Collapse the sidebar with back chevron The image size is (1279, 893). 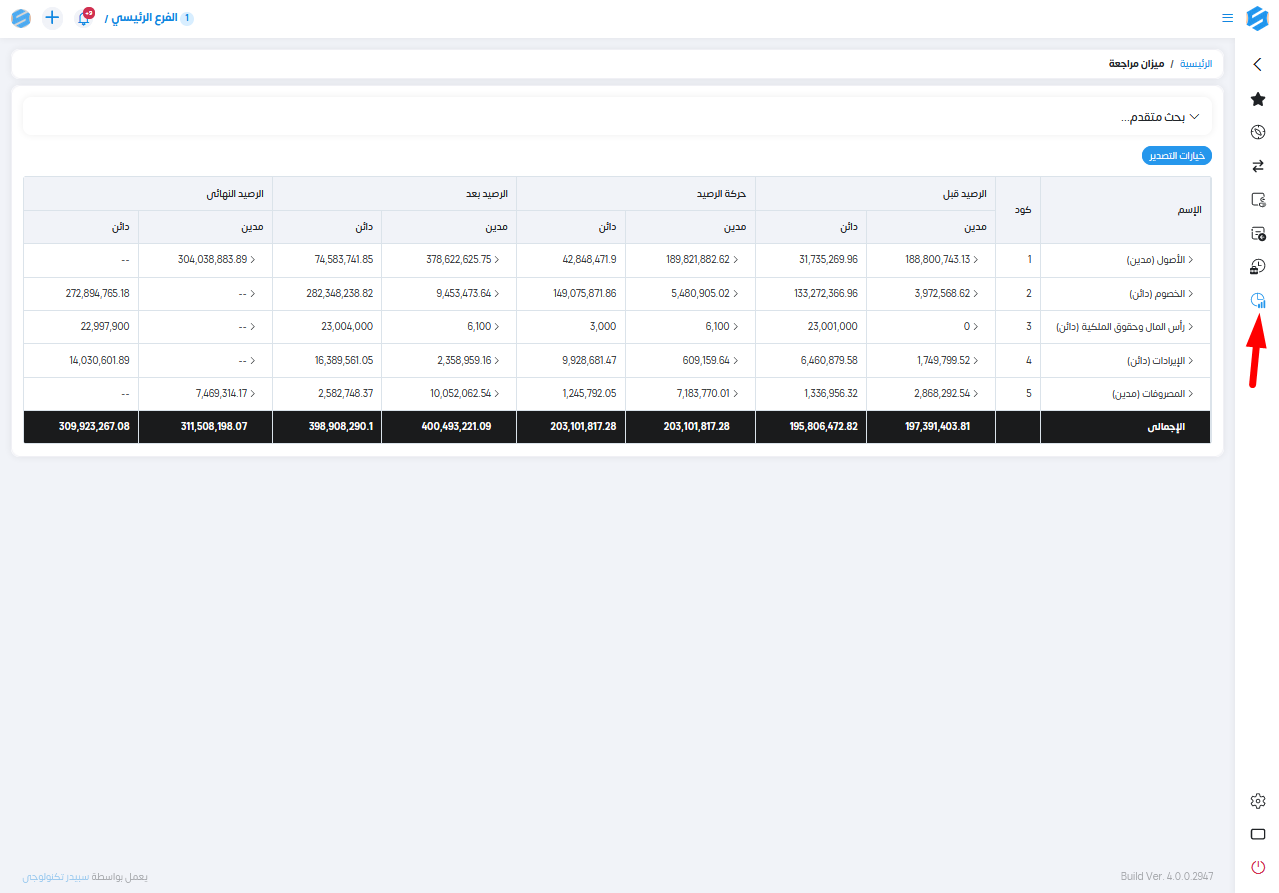click(x=1258, y=64)
